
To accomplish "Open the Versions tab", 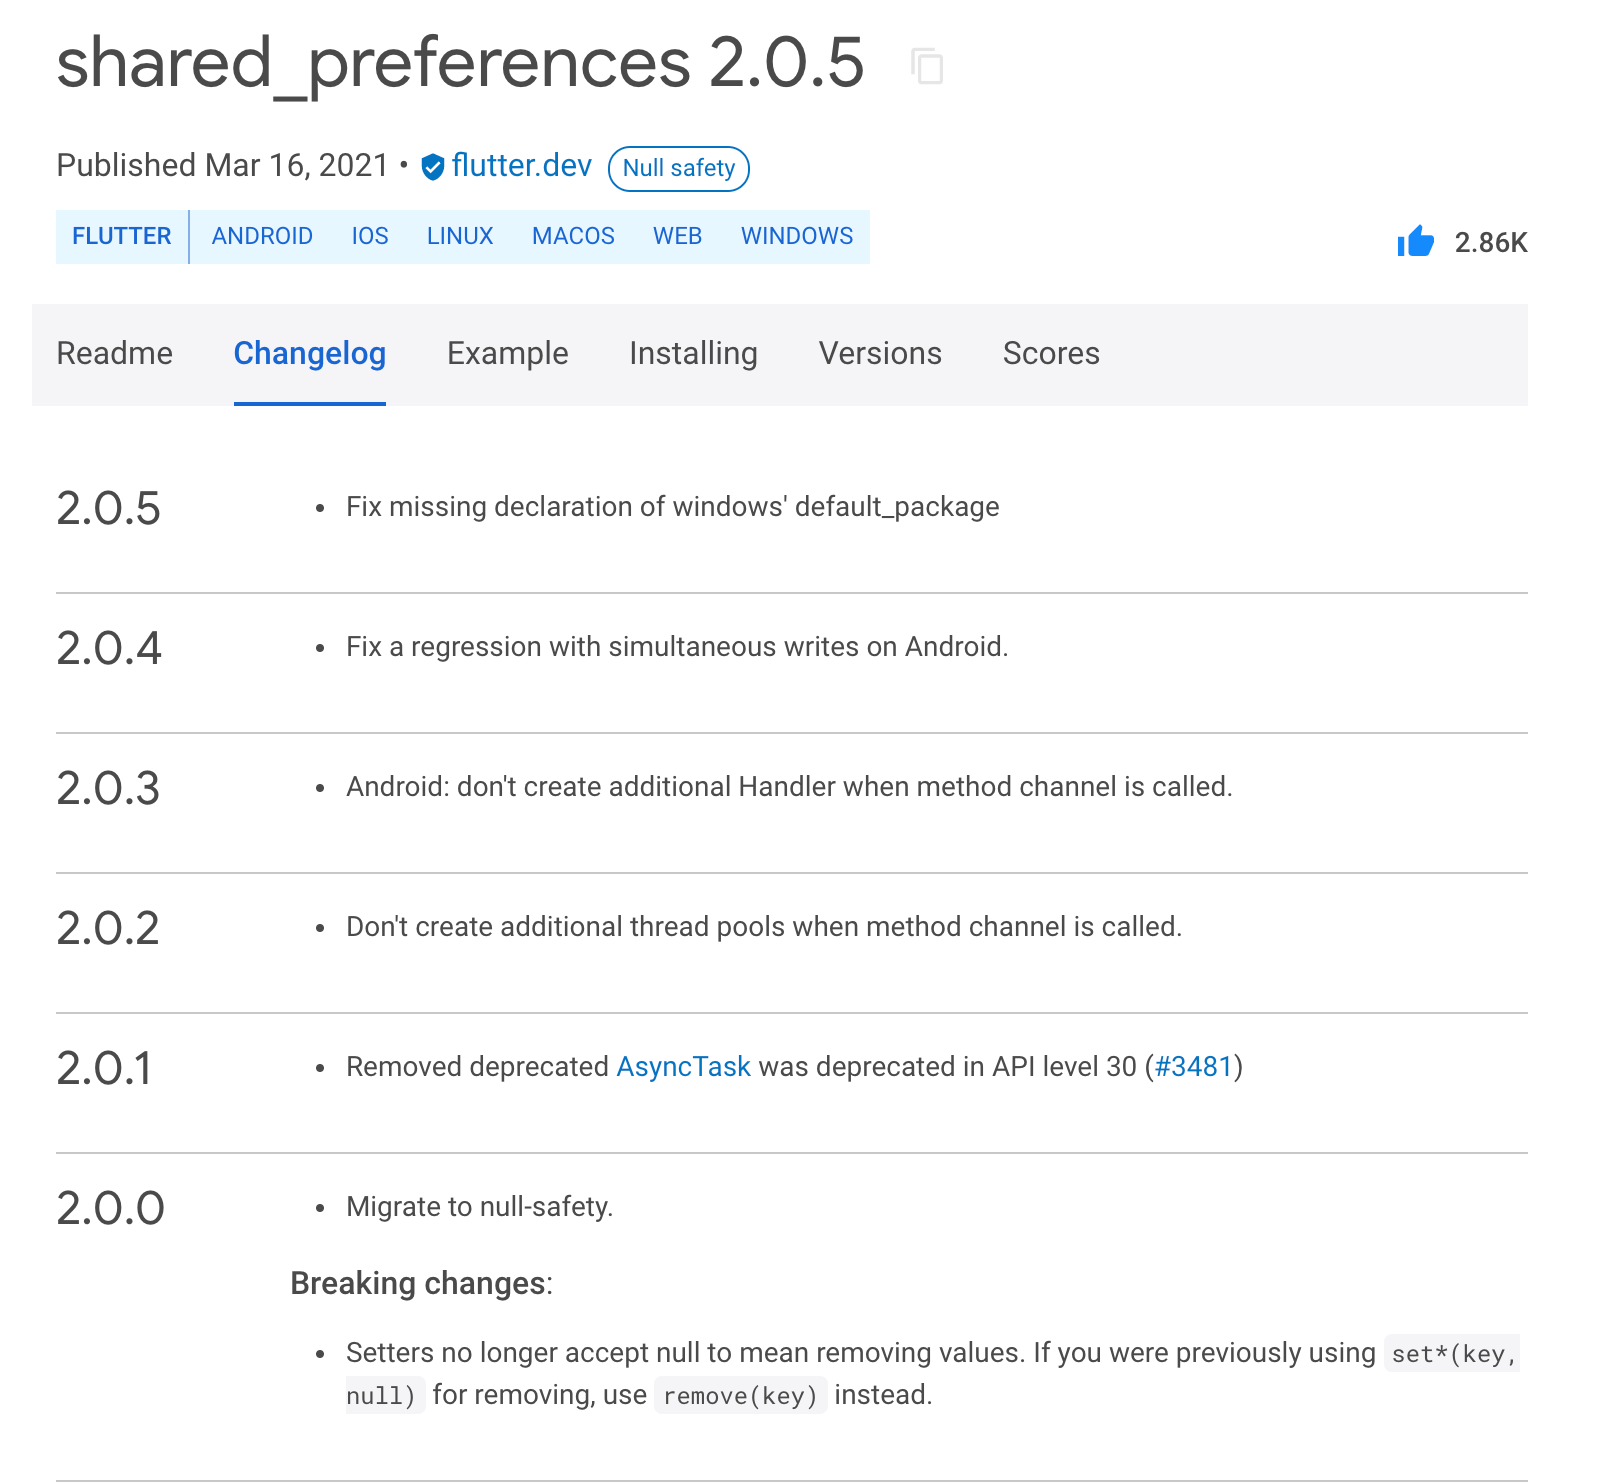I will [x=880, y=354].
